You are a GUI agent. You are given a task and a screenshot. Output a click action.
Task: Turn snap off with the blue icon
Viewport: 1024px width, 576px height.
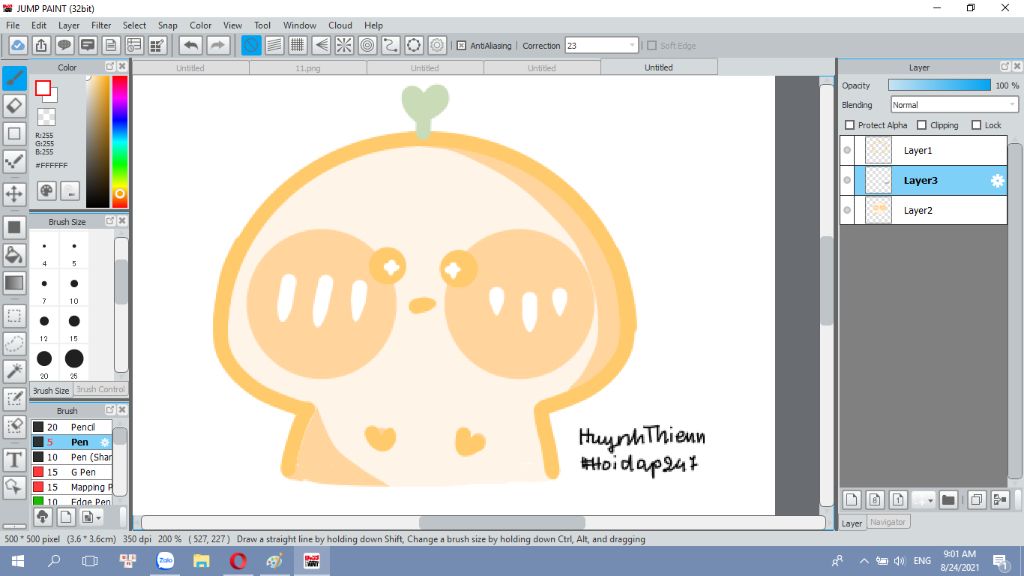coord(251,45)
